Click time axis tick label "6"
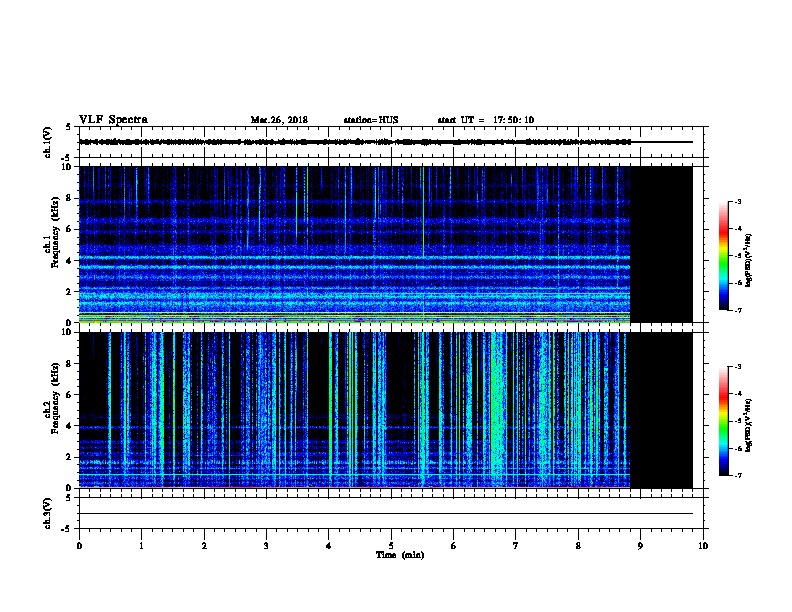Screen dimensions: 792x612 click(453, 546)
